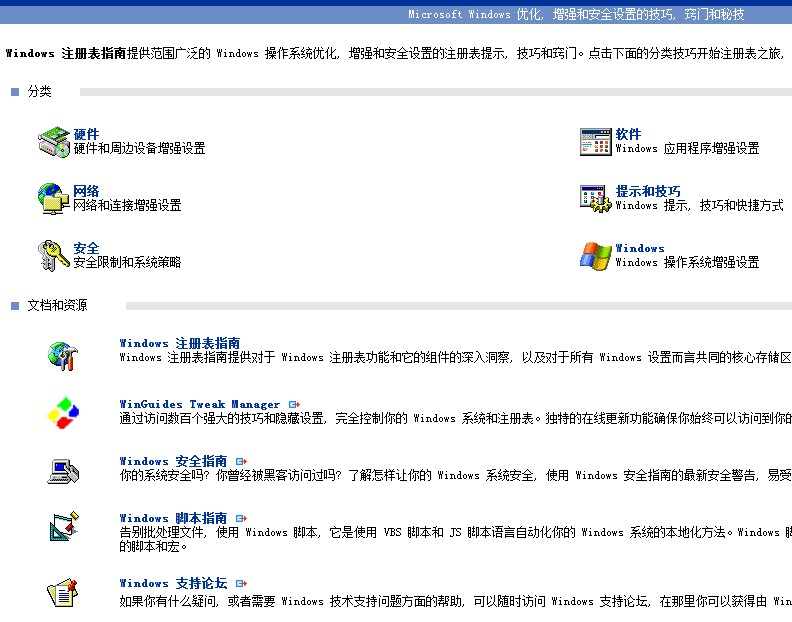The width and height of the screenshot is (792, 622).
Task: Click the text Windows 应用程序增强设置
Action: click(687, 148)
